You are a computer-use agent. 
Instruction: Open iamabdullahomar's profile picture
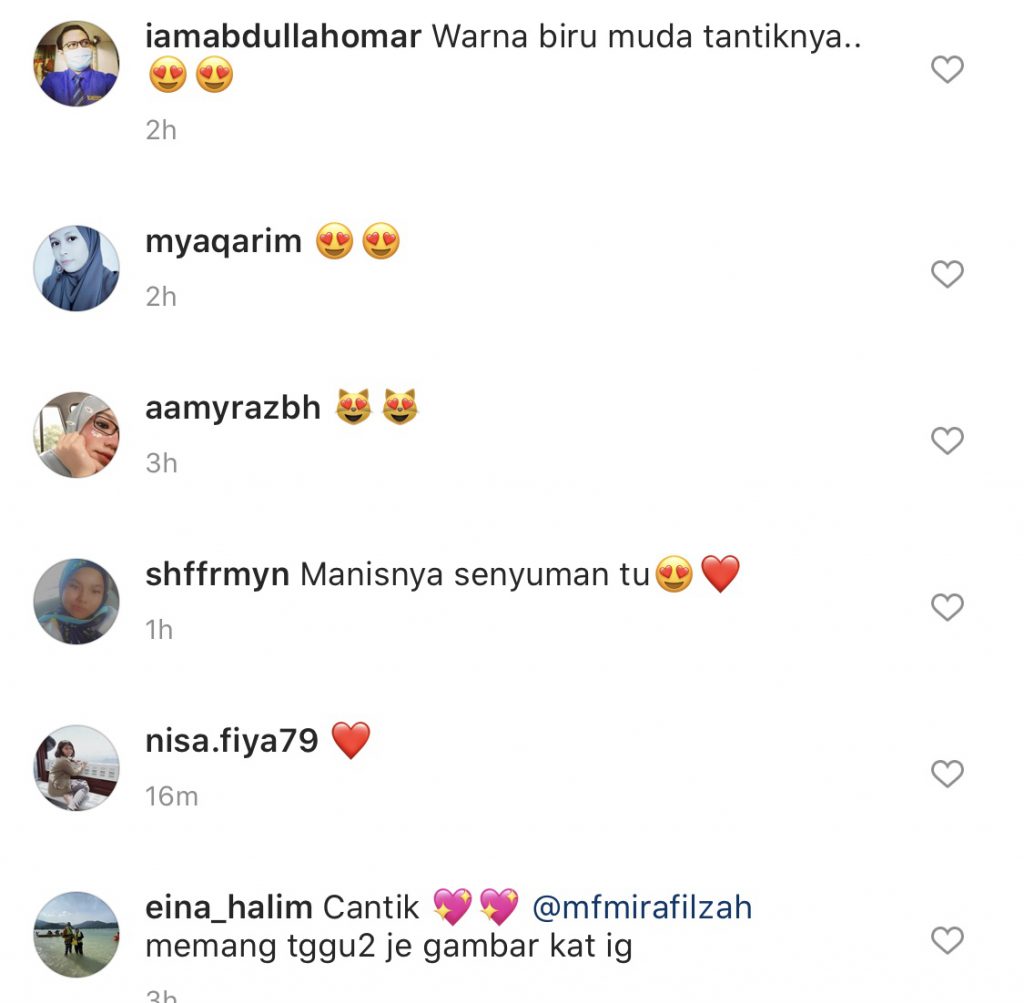76,63
